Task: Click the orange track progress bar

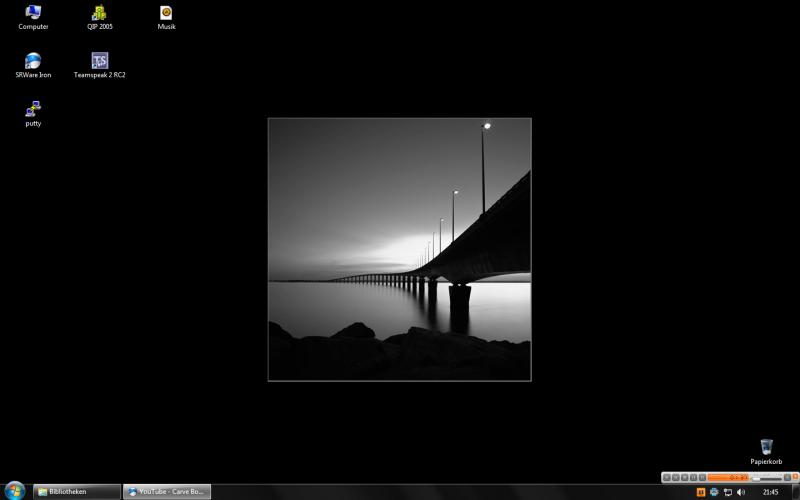Action: click(727, 478)
